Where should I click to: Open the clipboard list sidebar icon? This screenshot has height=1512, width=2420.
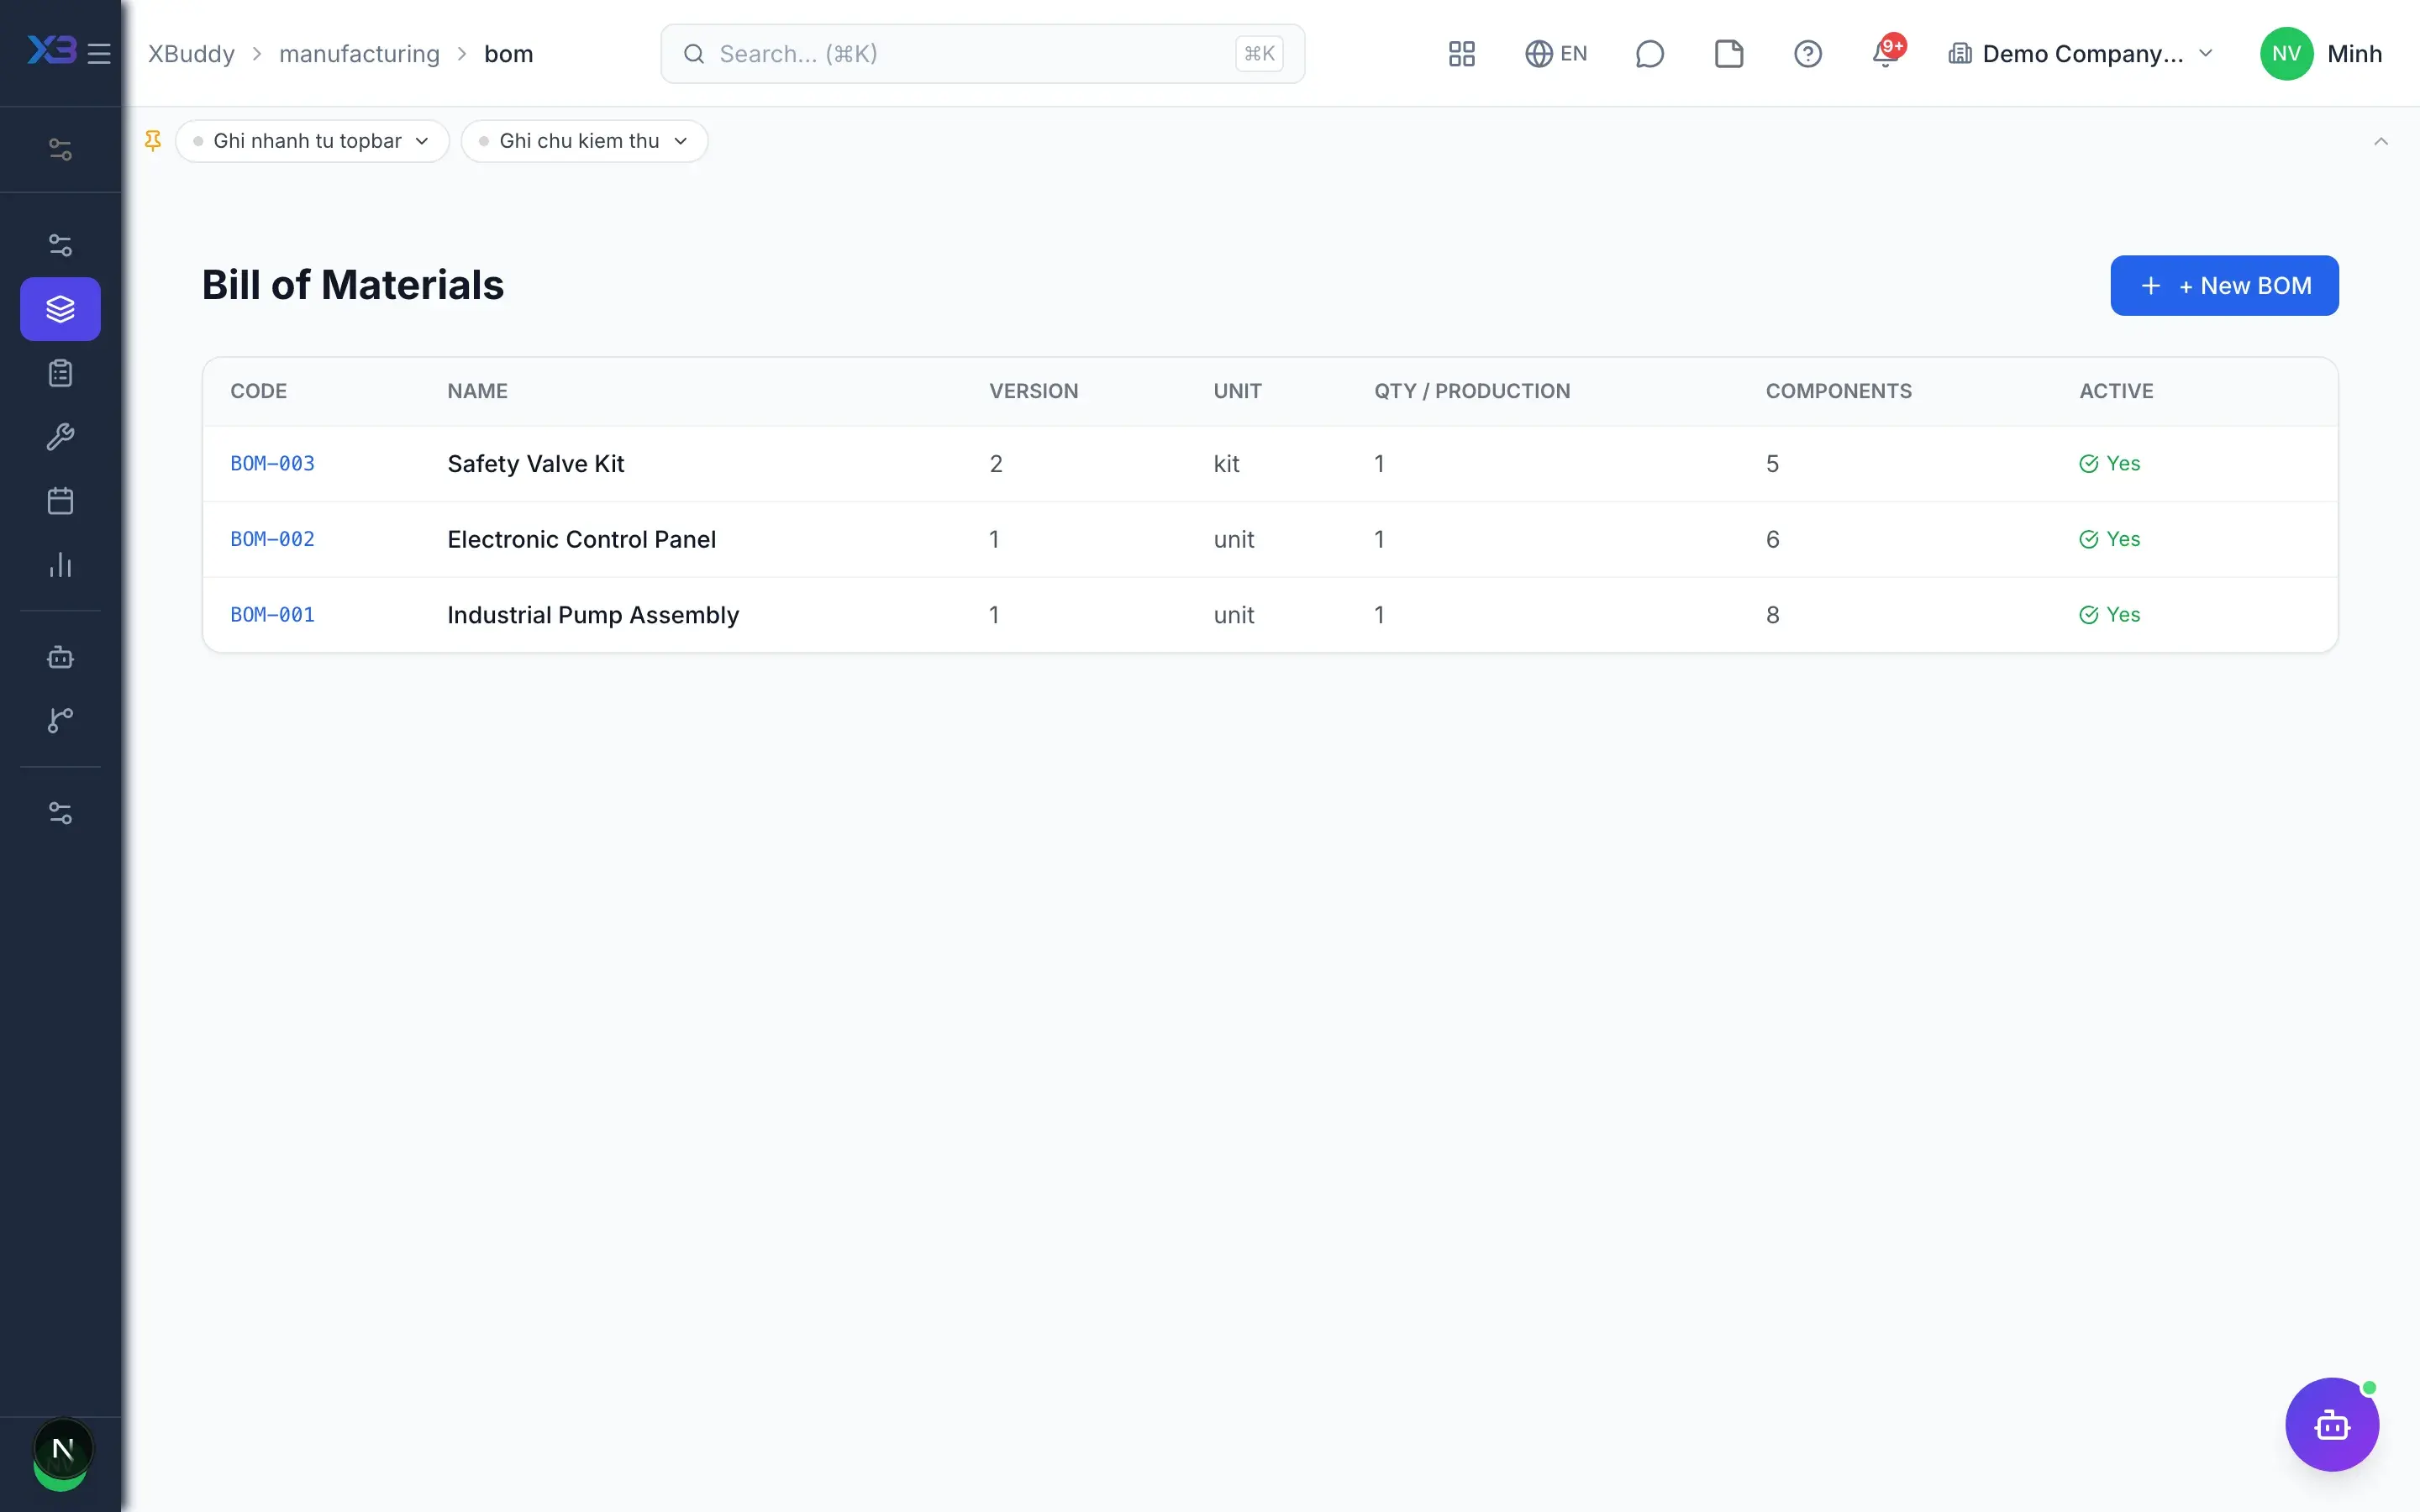pos(60,373)
